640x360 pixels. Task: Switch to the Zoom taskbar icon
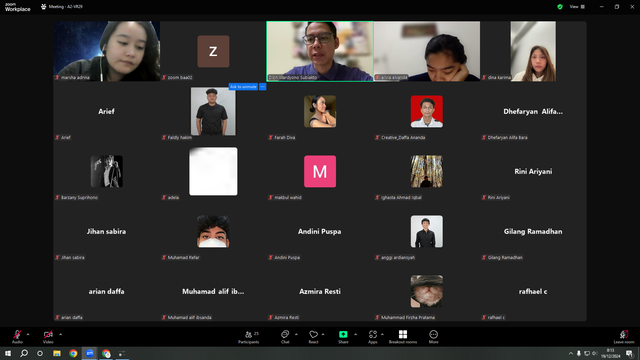(89, 353)
